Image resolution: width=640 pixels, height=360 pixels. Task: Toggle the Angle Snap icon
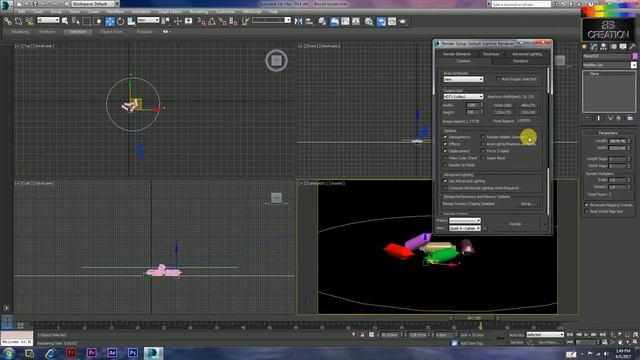click(211, 21)
